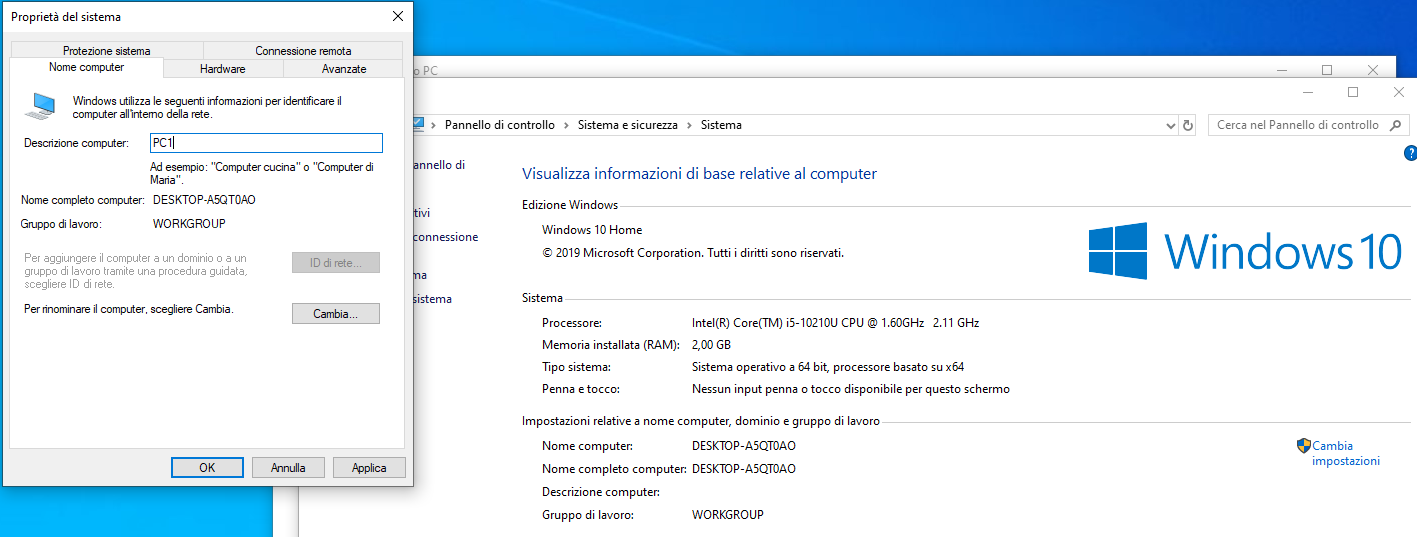
Task: Click the Visualizza informazioni di base heading
Action: (x=699, y=174)
